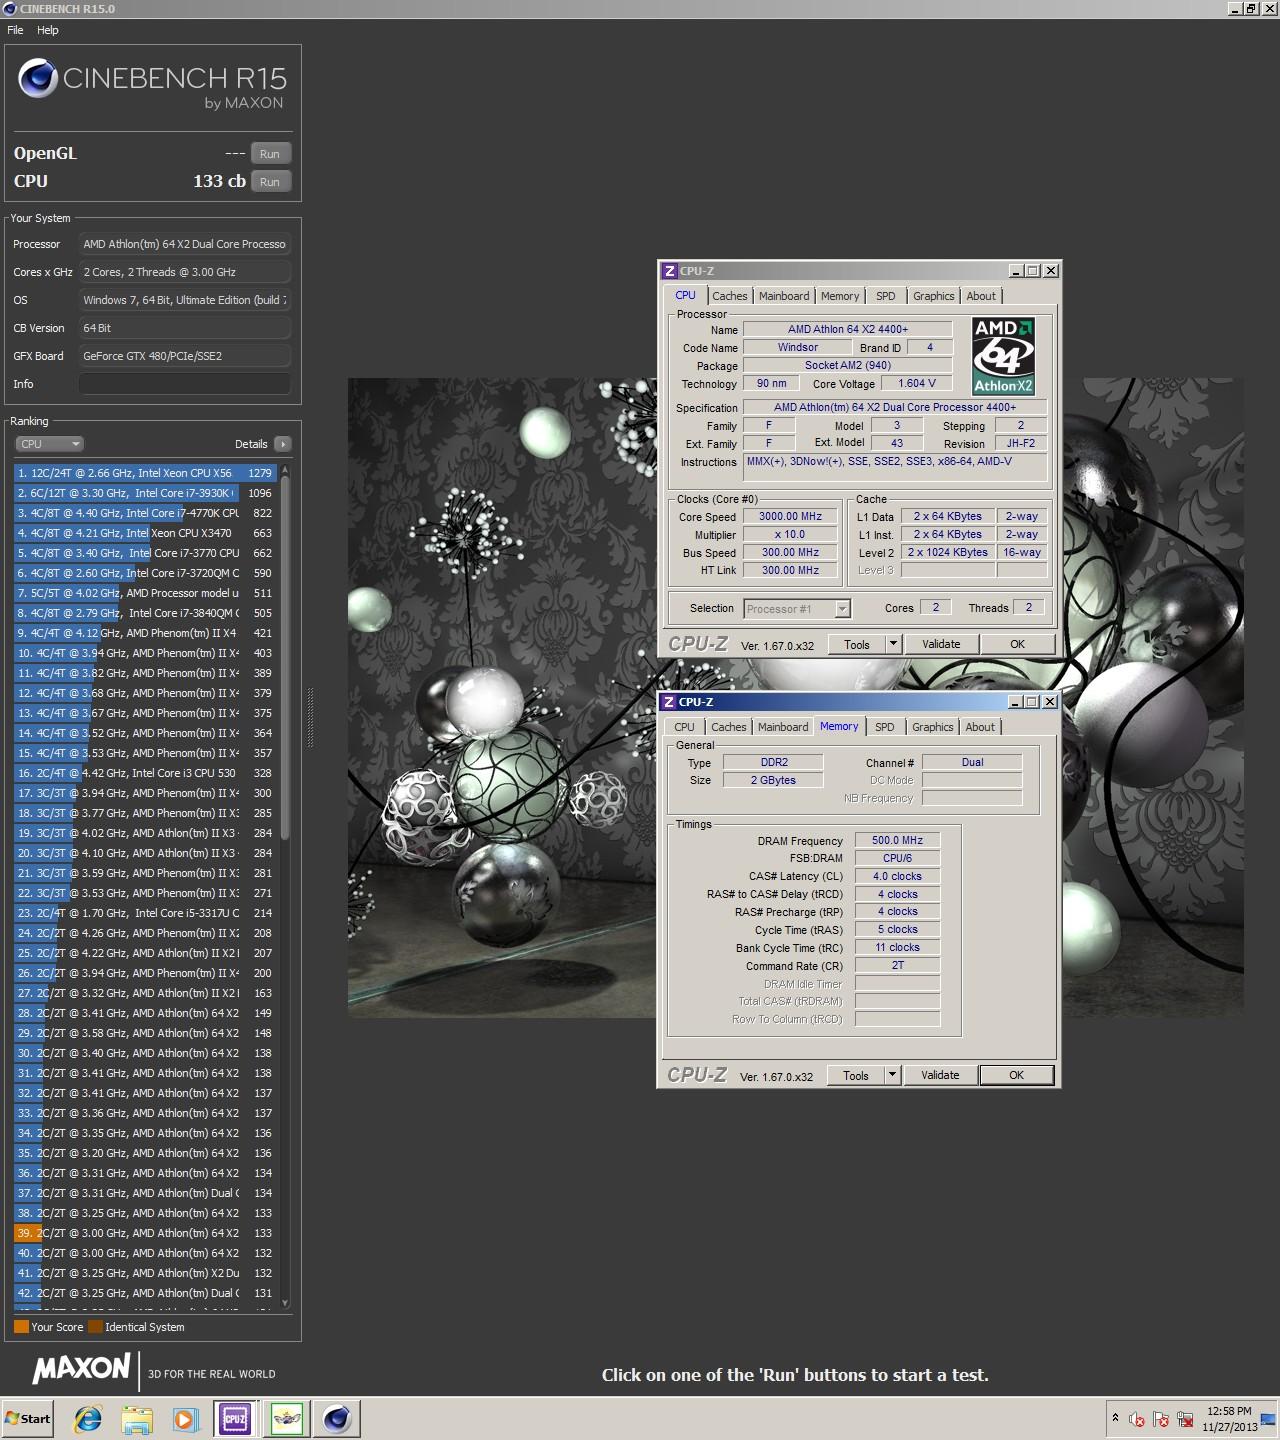Select ranking row 16 Intel Core i3 530

point(145,773)
